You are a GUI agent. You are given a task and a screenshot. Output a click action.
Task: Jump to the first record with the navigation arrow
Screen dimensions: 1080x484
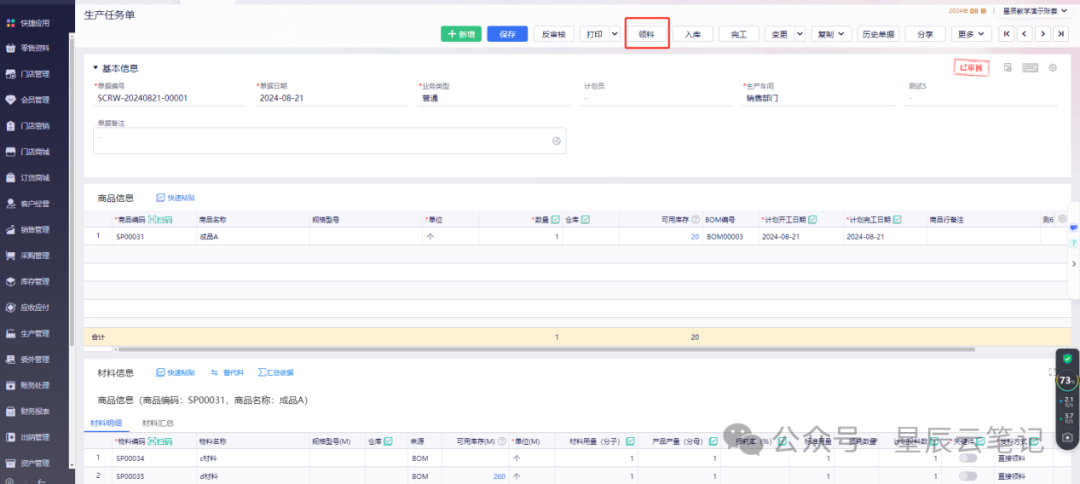(1006, 34)
